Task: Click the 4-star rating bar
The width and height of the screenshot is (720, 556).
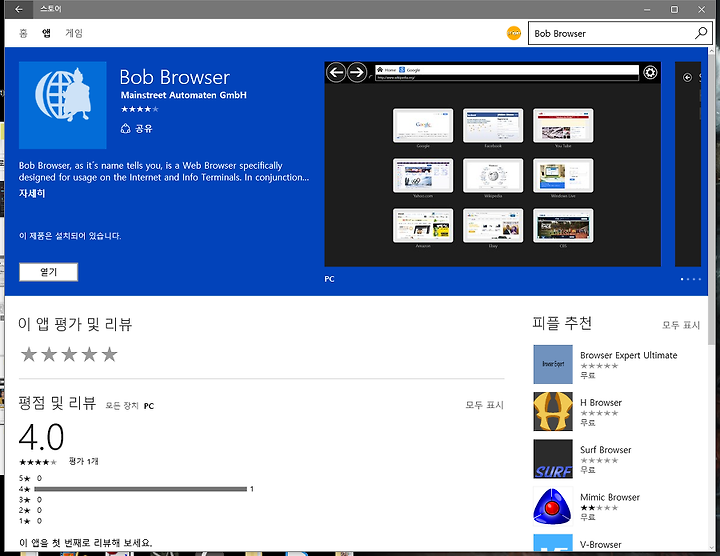Action: 141,489
